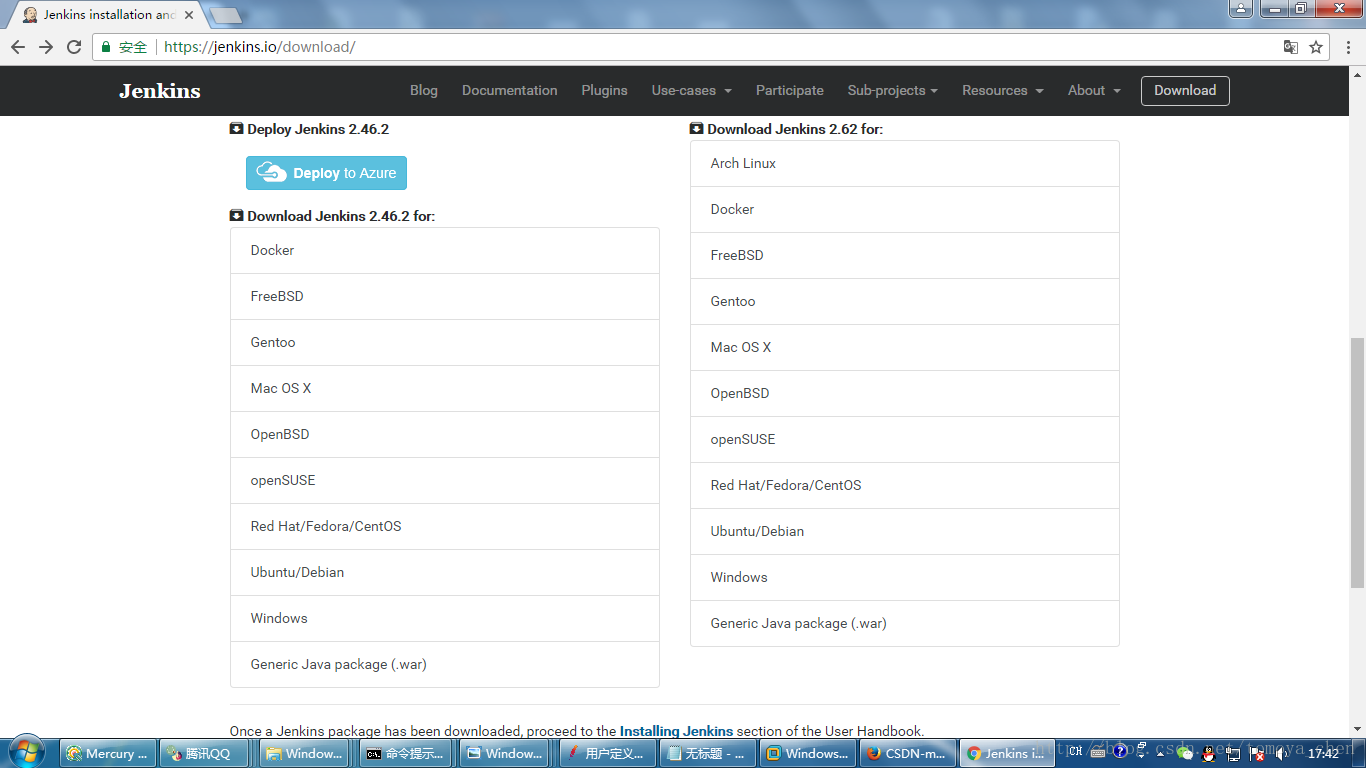Click the tray network icon with red X
The width and height of the screenshot is (1366, 768).
tap(1258, 754)
